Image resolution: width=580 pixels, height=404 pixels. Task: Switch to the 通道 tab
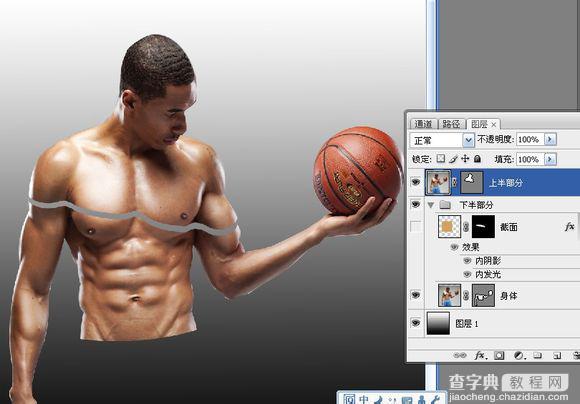tap(424, 124)
